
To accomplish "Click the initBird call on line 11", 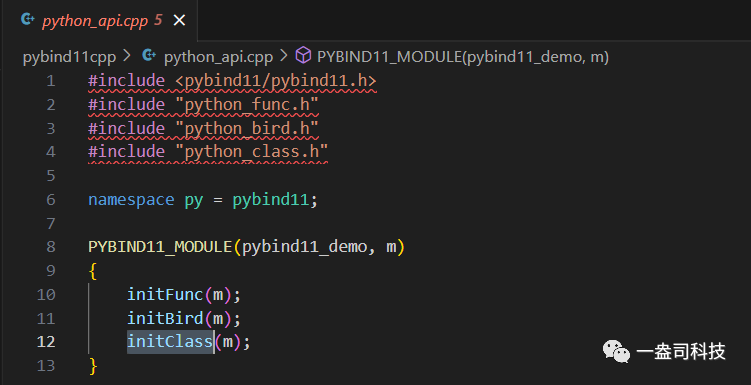I will pyautogui.click(x=165, y=318).
